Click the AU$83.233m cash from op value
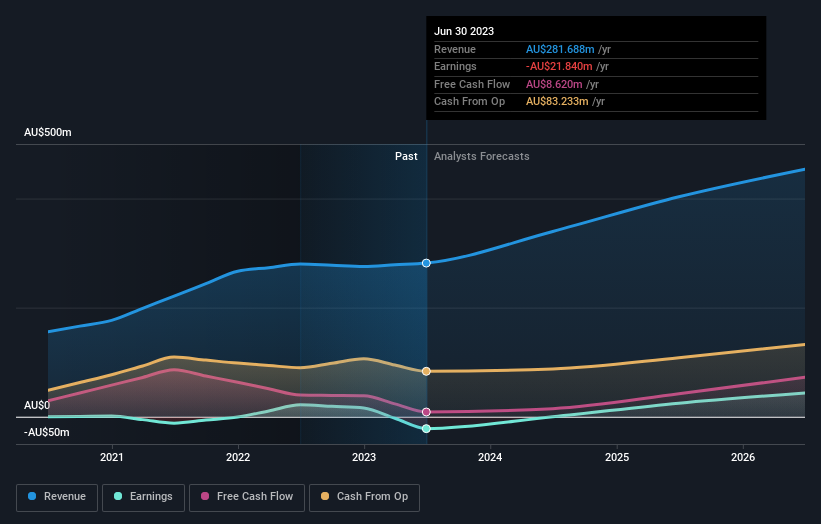 click(557, 102)
